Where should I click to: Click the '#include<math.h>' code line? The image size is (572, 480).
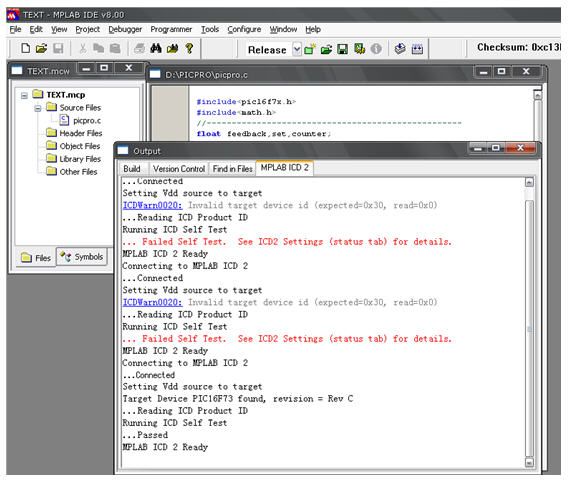(x=236, y=112)
